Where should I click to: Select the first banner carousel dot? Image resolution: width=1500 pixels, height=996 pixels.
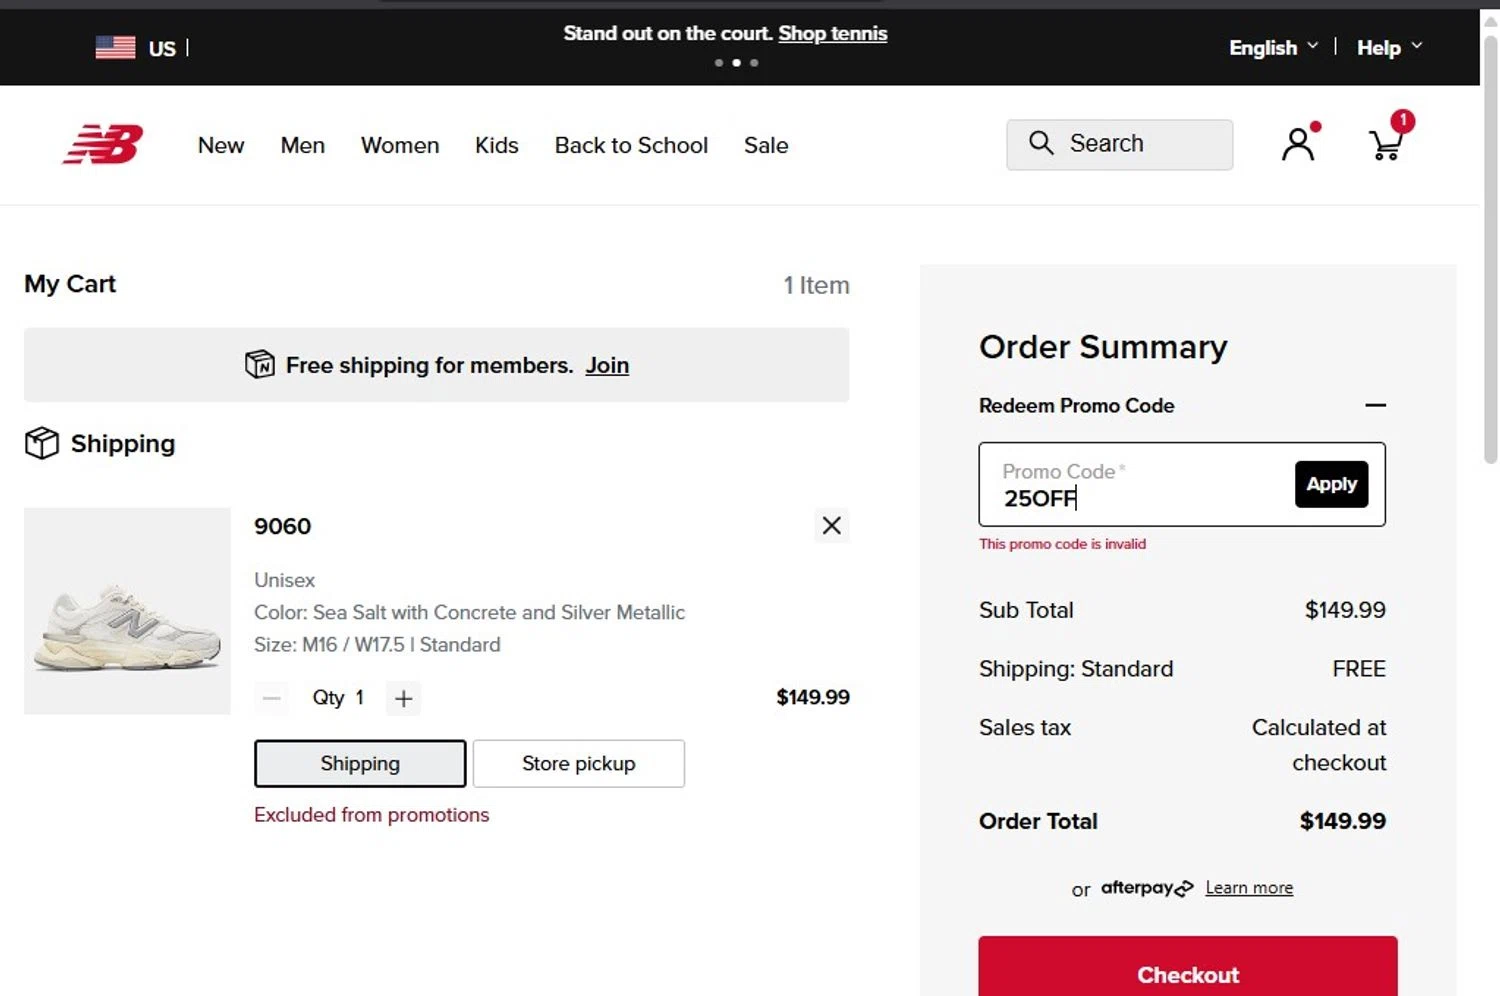click(718, 63)
